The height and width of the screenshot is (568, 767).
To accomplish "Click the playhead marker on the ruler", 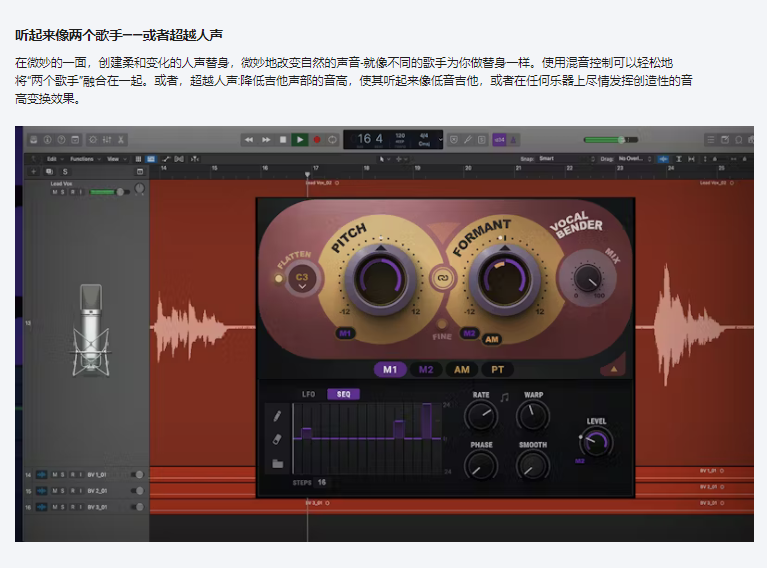I will pyautogui.click(x=307, y=174).
